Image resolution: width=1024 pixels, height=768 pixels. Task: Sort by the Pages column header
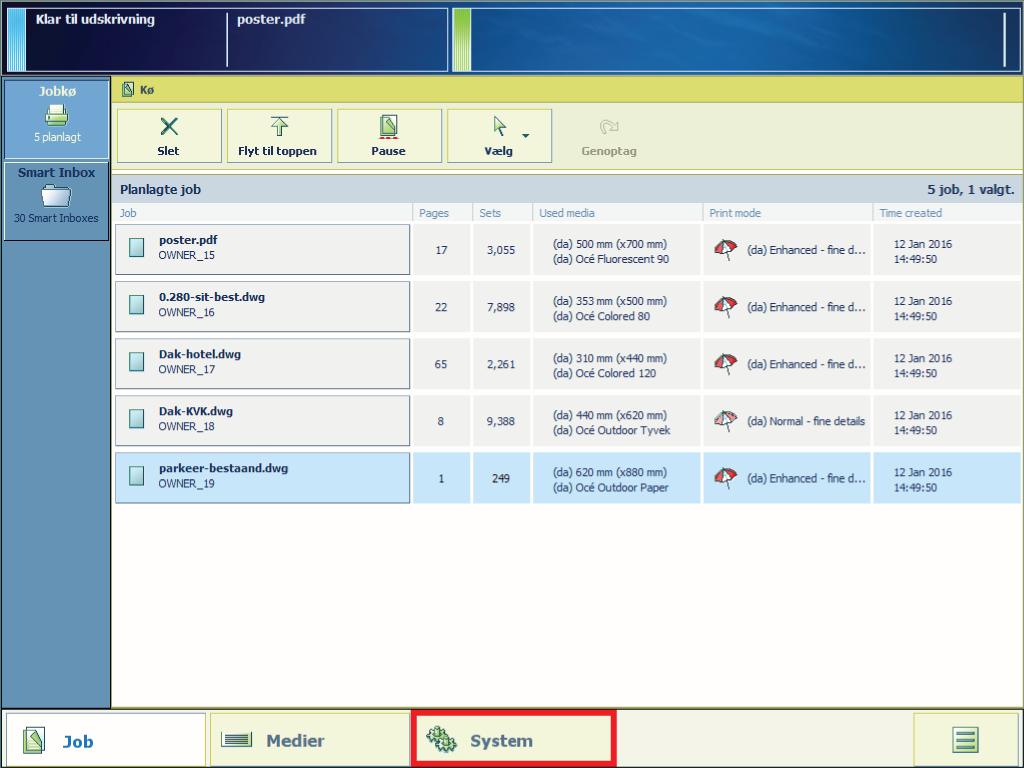pyautogui.click(x=434, y=213)
